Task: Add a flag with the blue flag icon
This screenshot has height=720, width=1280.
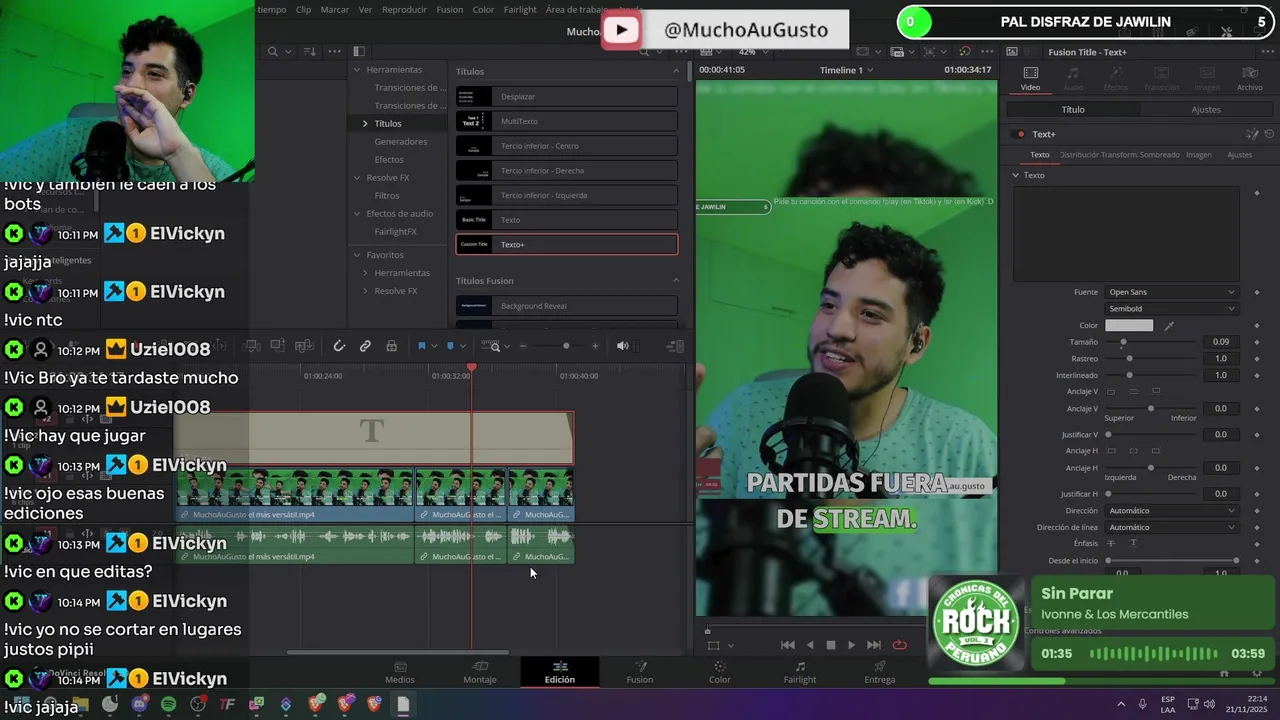Action: coord(421,346)
